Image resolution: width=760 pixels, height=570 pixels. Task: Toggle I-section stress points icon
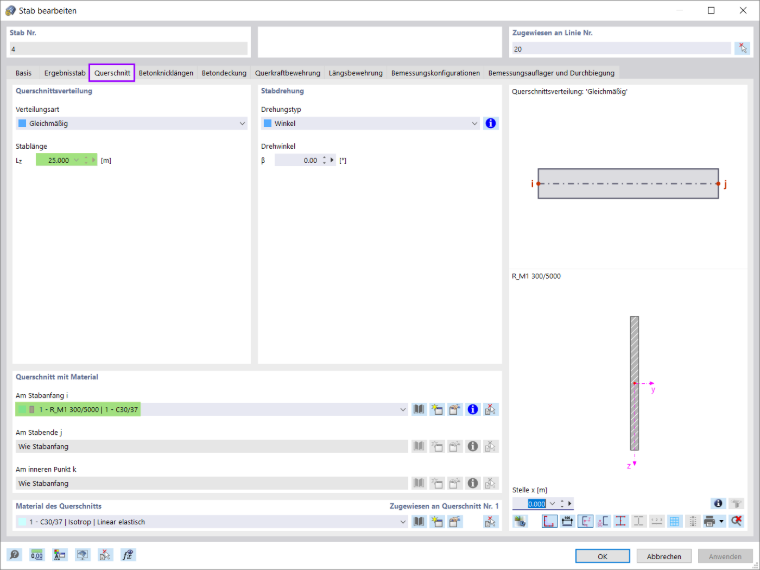click(x=621, y=521)
